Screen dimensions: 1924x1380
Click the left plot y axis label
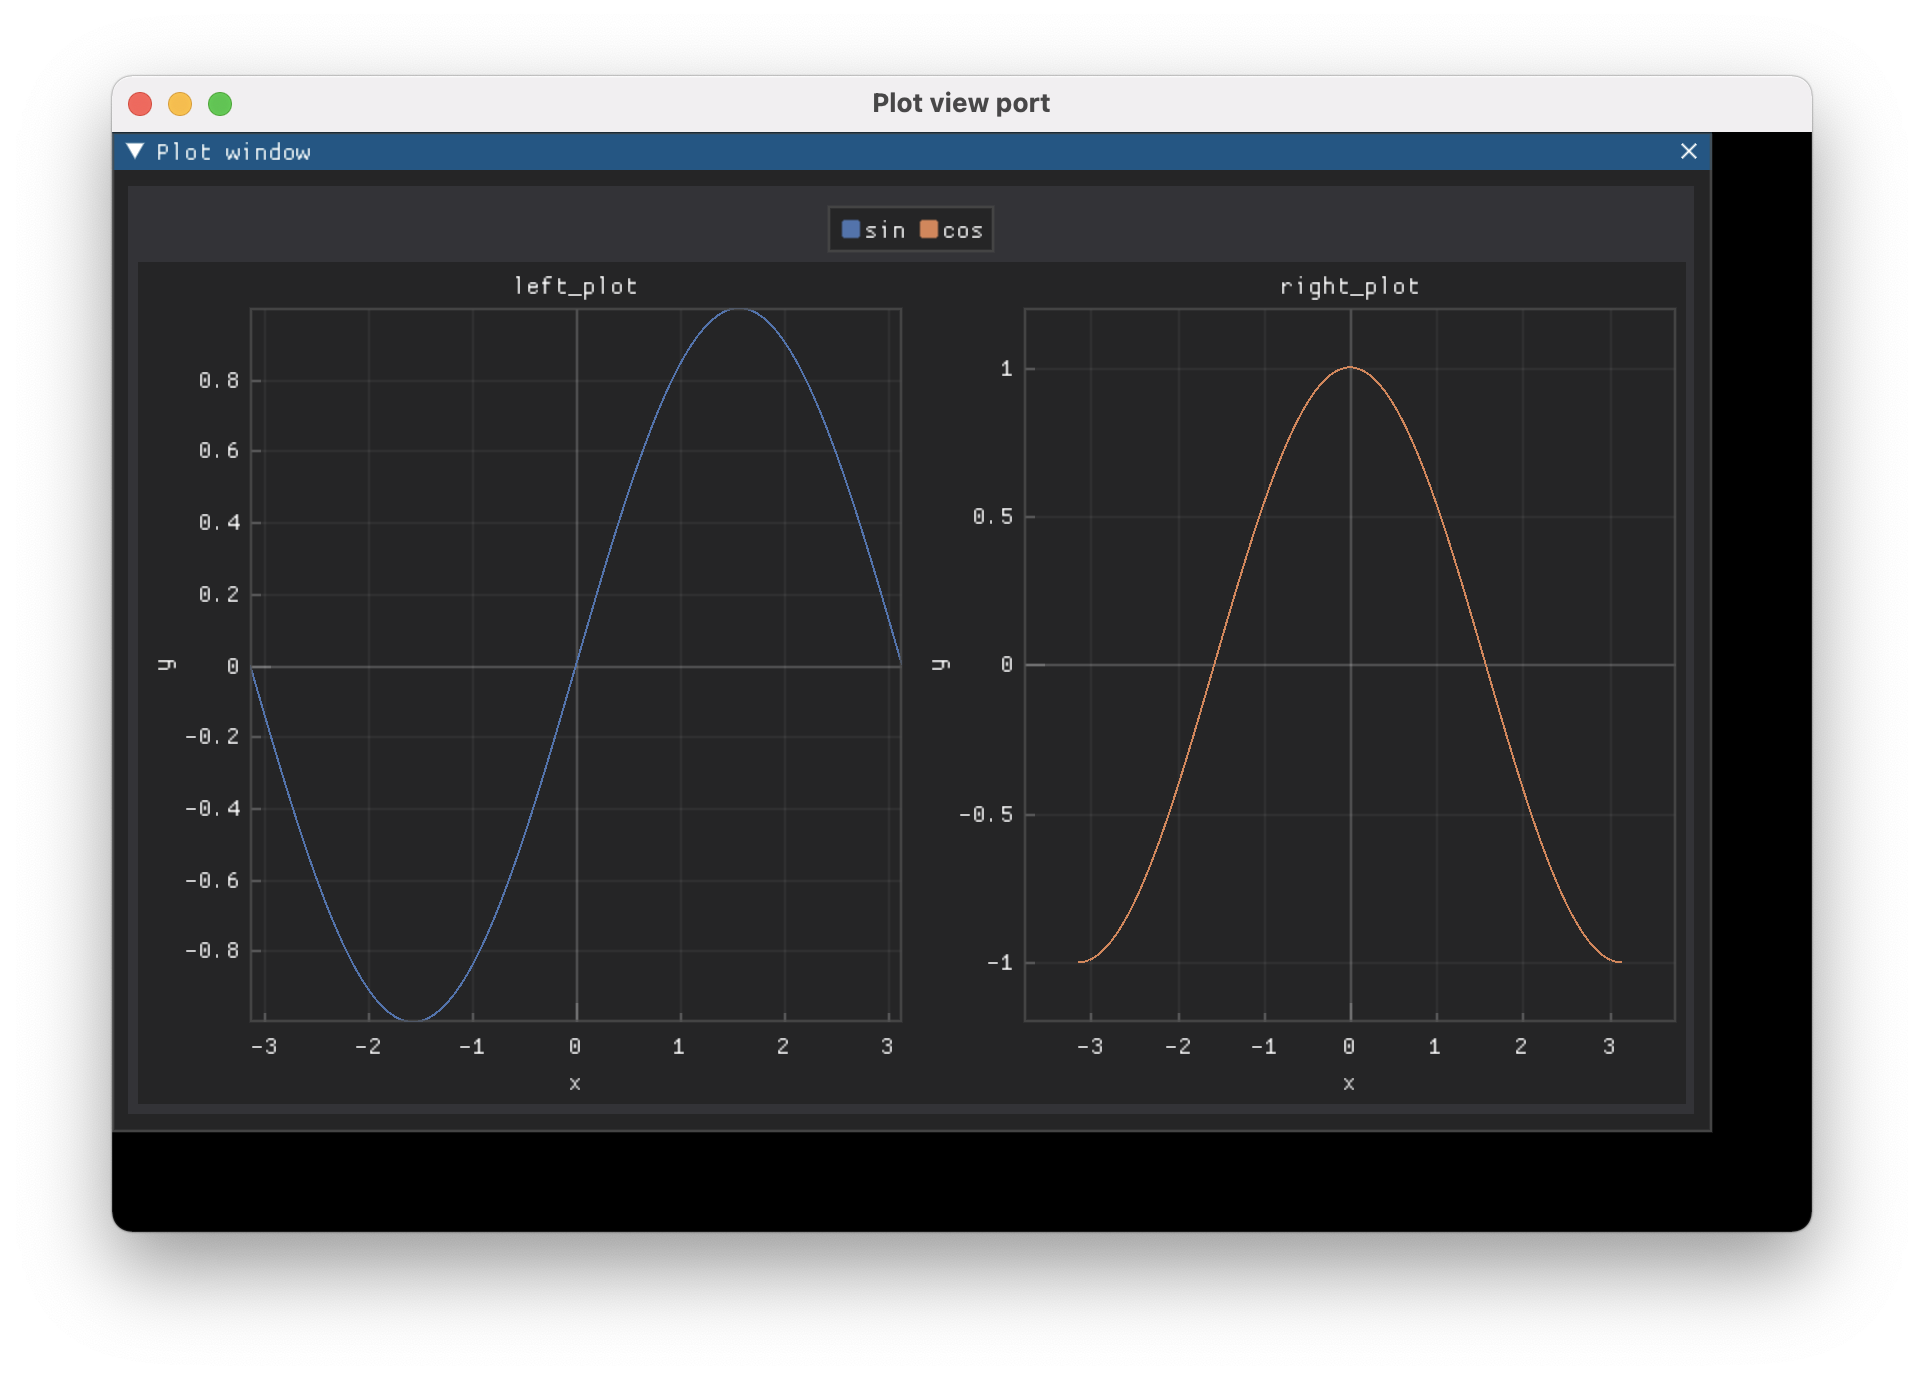[x=167, y=665]
